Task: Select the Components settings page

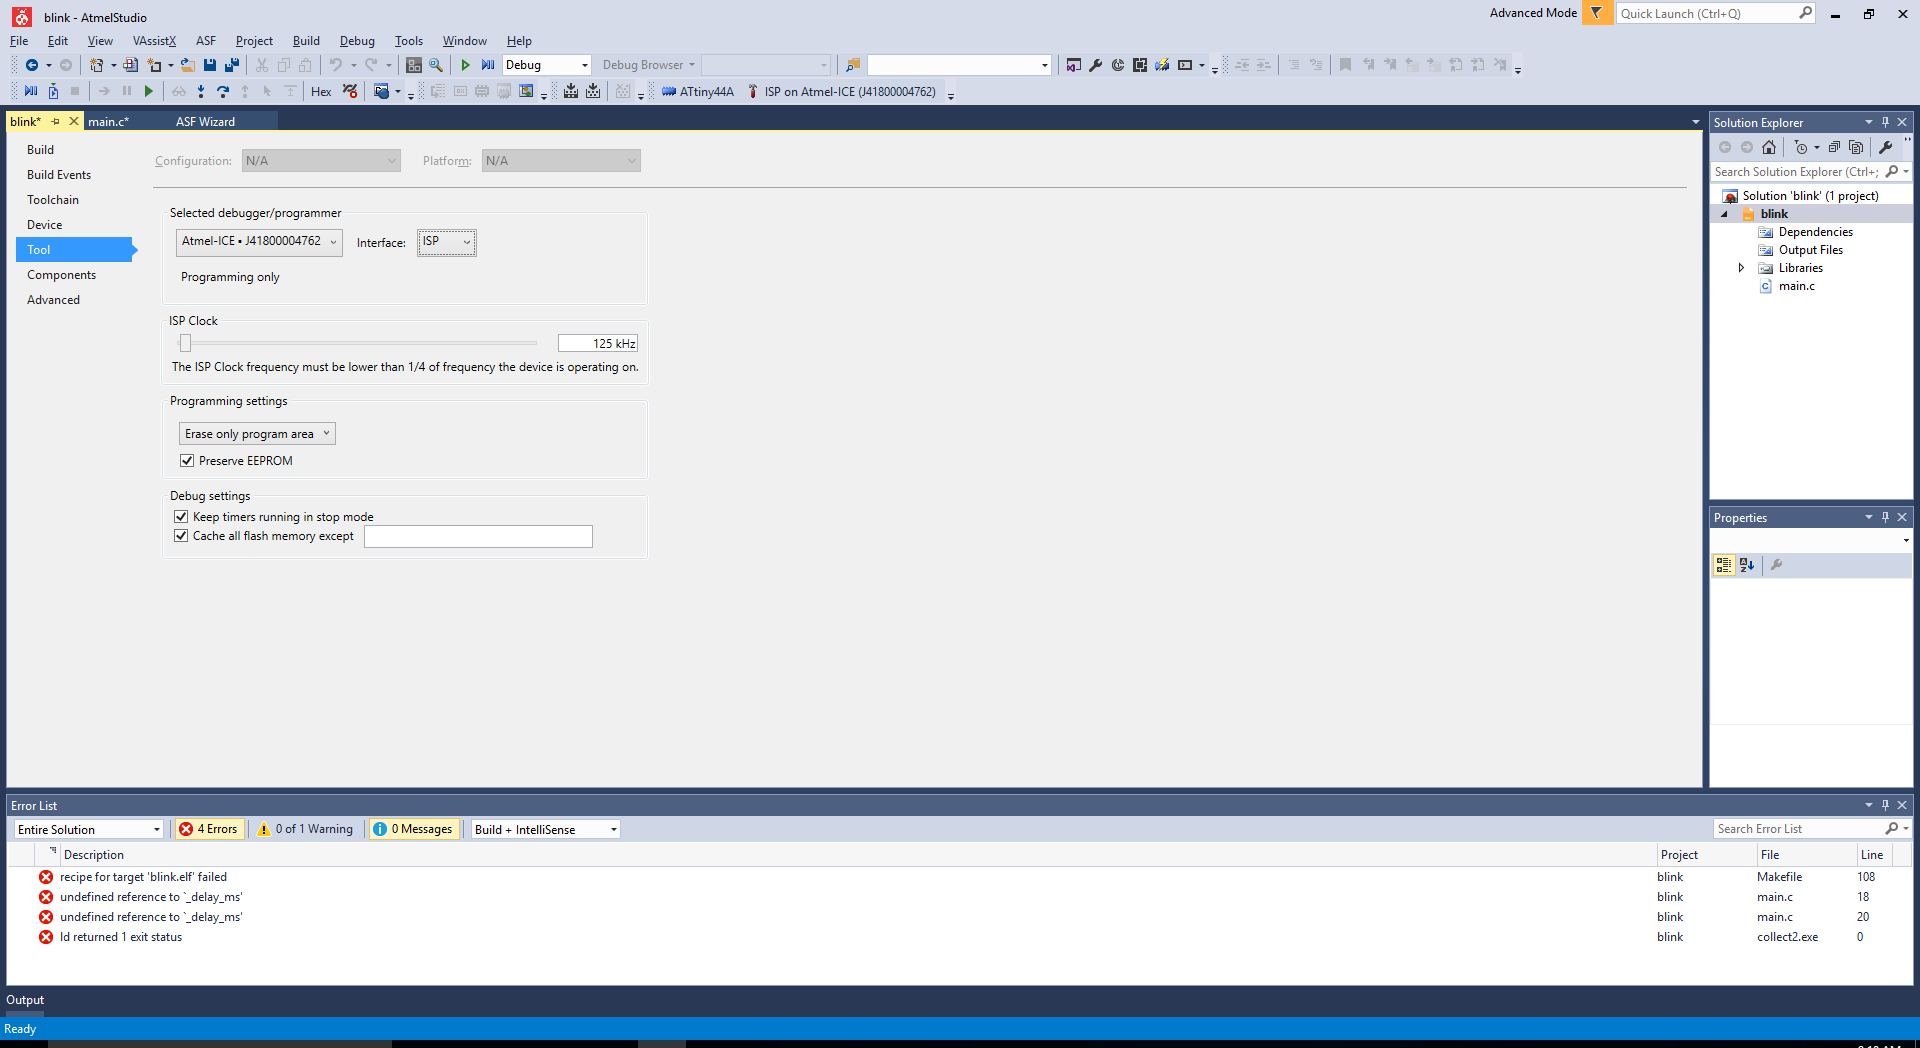Action: click(62, 275)
